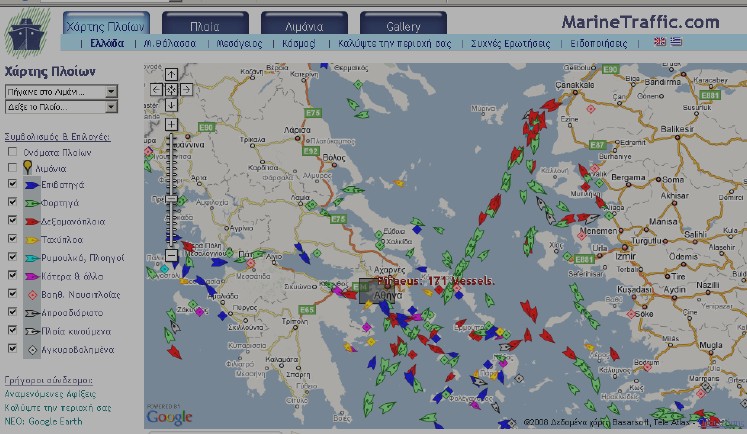Open NEO: Google Earth link
The width and height of the screenshot is (747, 434).
(x=43, y=422)
